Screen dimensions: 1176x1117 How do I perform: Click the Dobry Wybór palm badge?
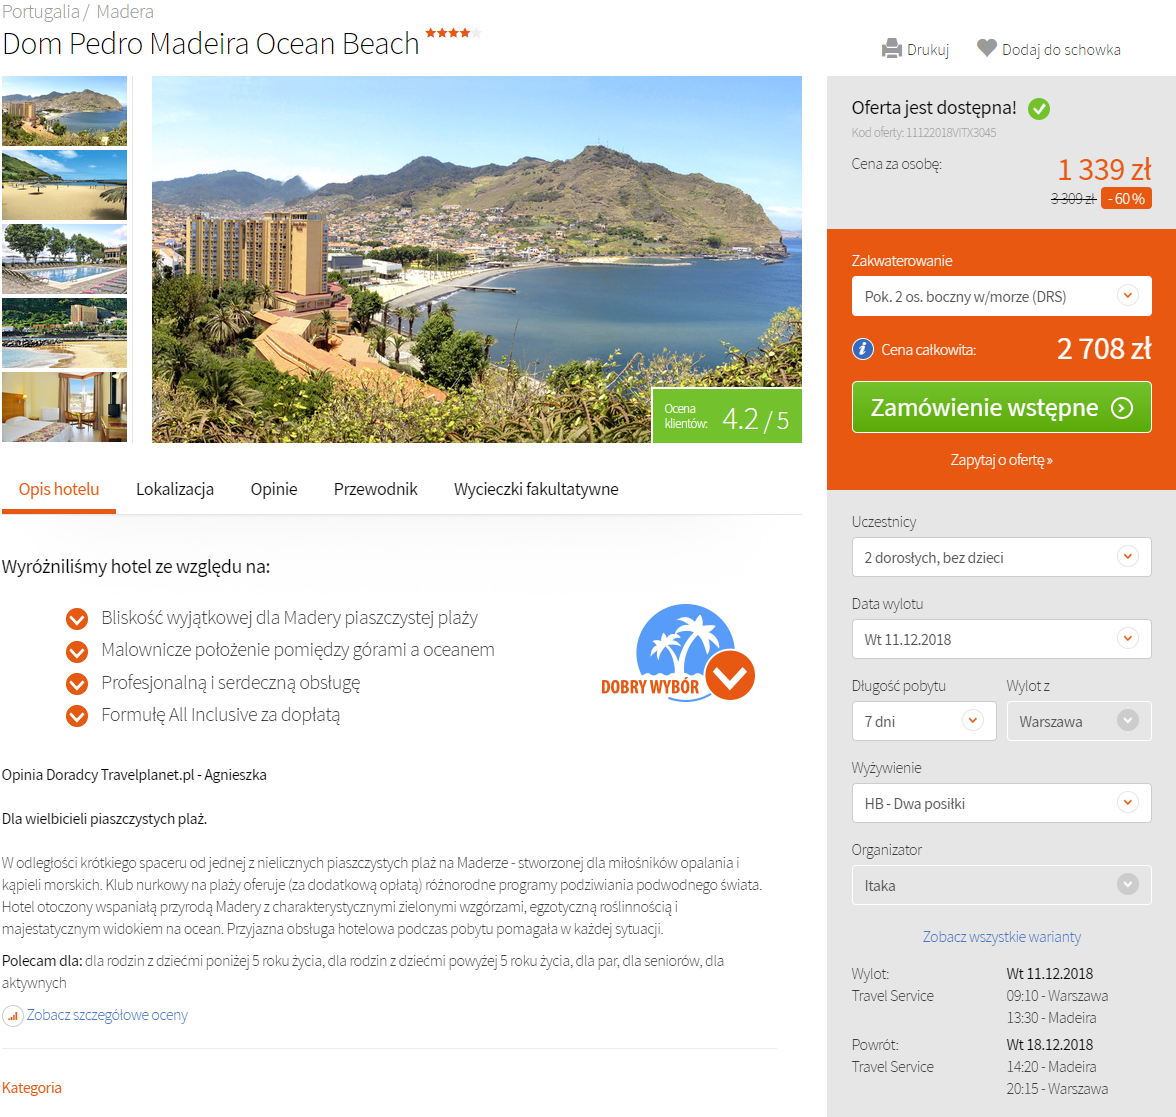678,653
